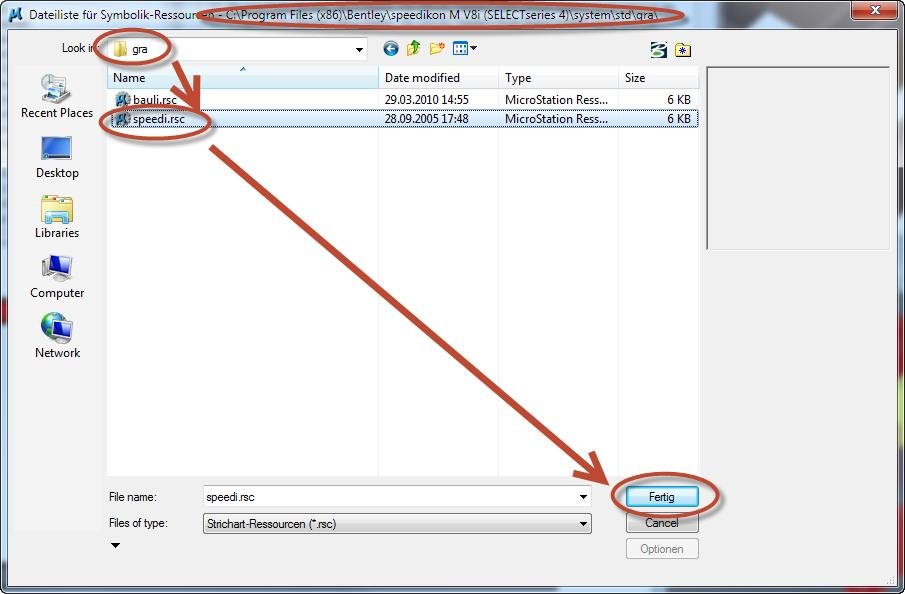The width and height of the screenshot is (905, 594).
Task: Click the date 29.03.2010 14:55 cell
Action: point(427,100)
